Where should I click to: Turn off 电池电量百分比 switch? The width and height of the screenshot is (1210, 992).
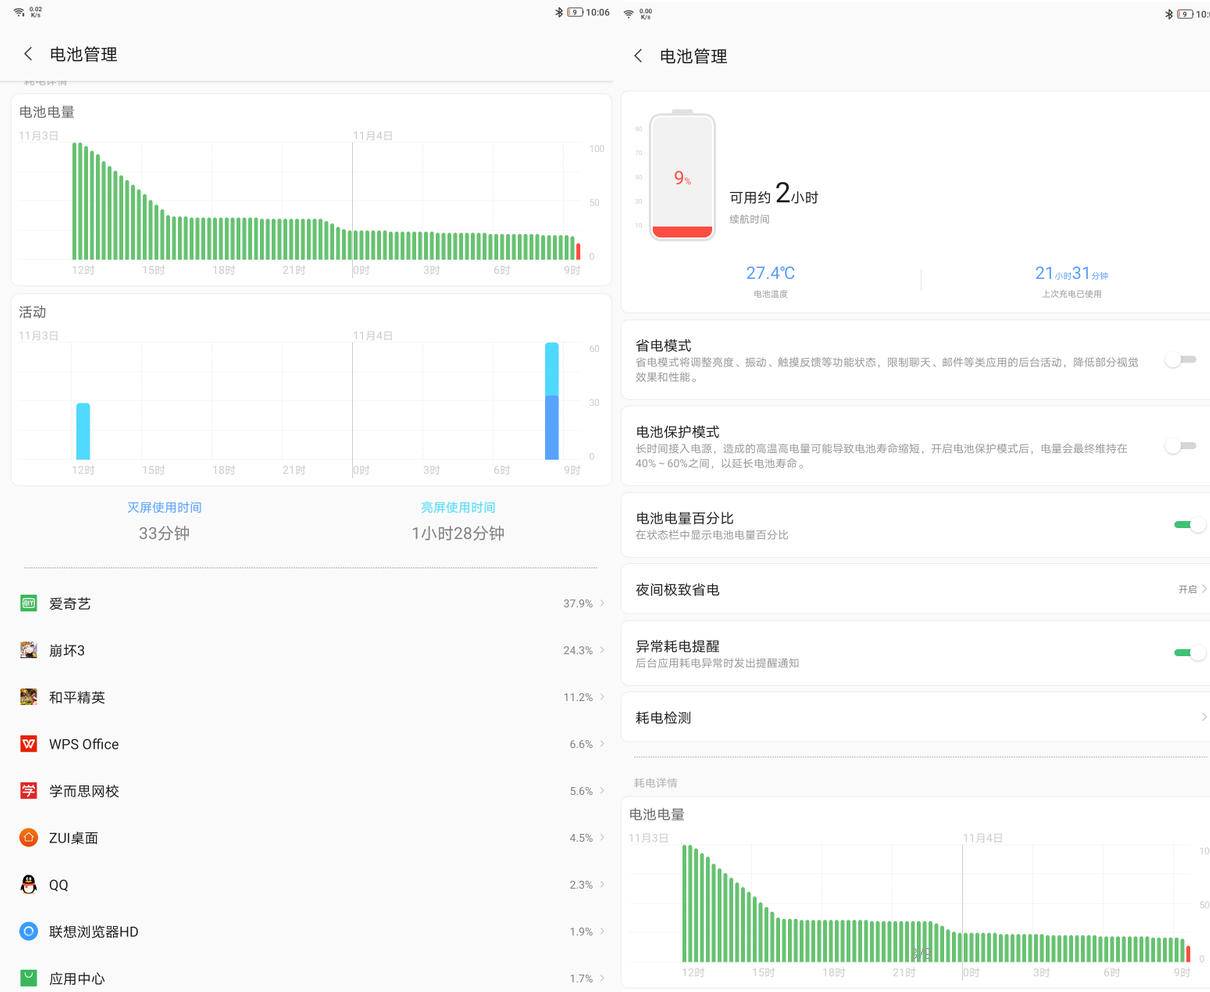click(1190, 524)
